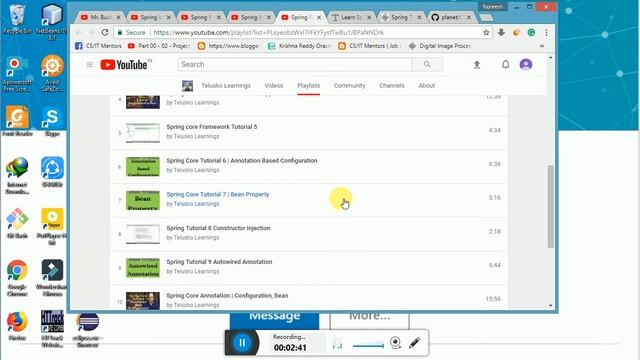Click the green Grammarly extension icon
The width and height of the screenshot is (640, 360).
click(531, 32)
